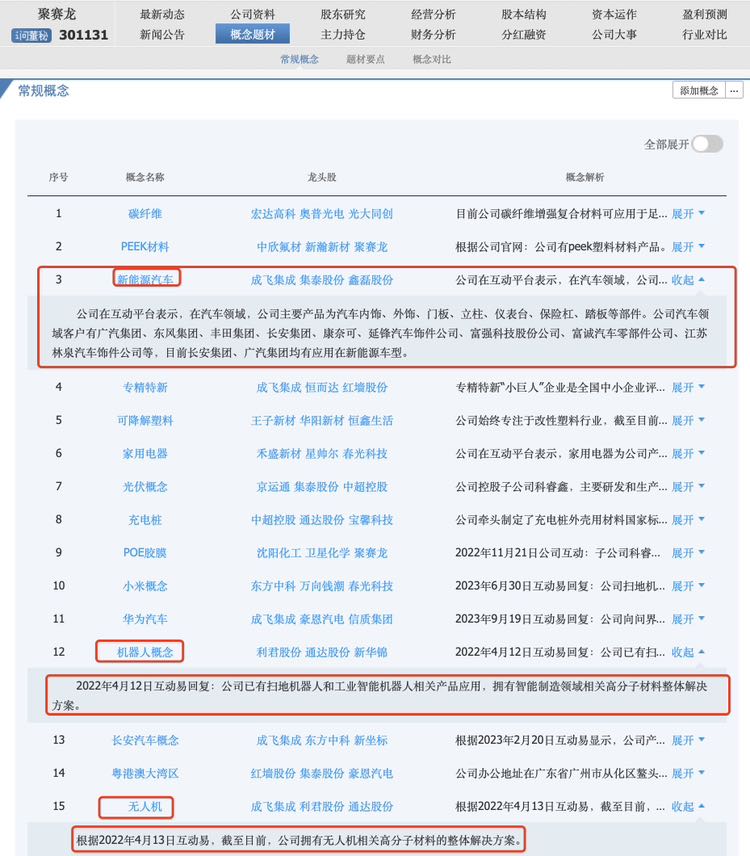Open leading stock 王子新材
This screenshot has height=856, width=750.
click(273, 420)
